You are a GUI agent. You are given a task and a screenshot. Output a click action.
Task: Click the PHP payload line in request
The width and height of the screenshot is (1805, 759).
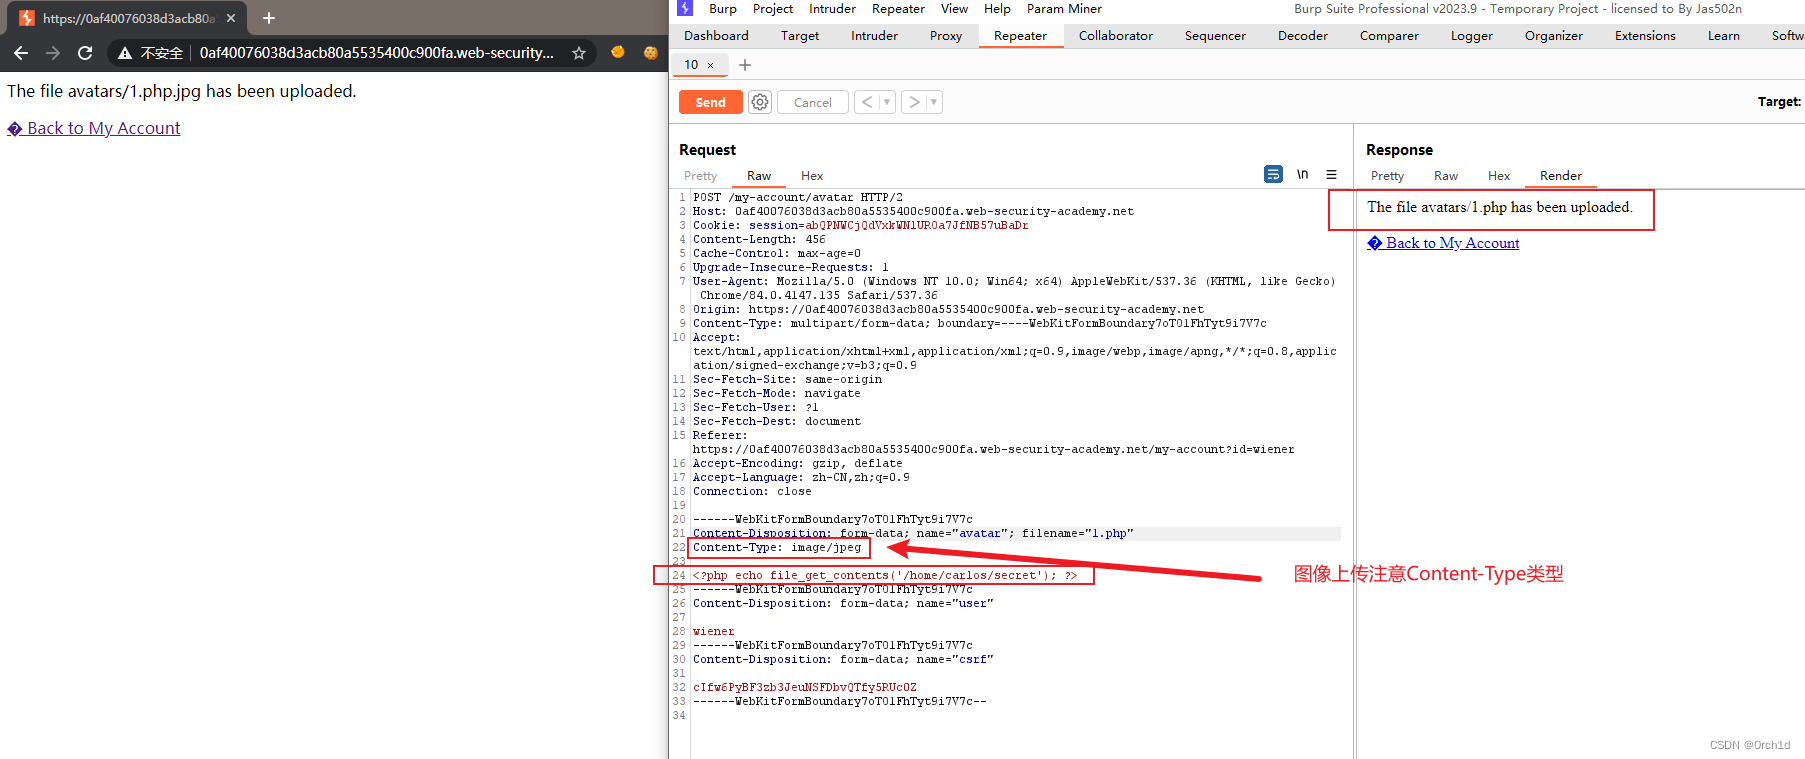tap(885, 575)
